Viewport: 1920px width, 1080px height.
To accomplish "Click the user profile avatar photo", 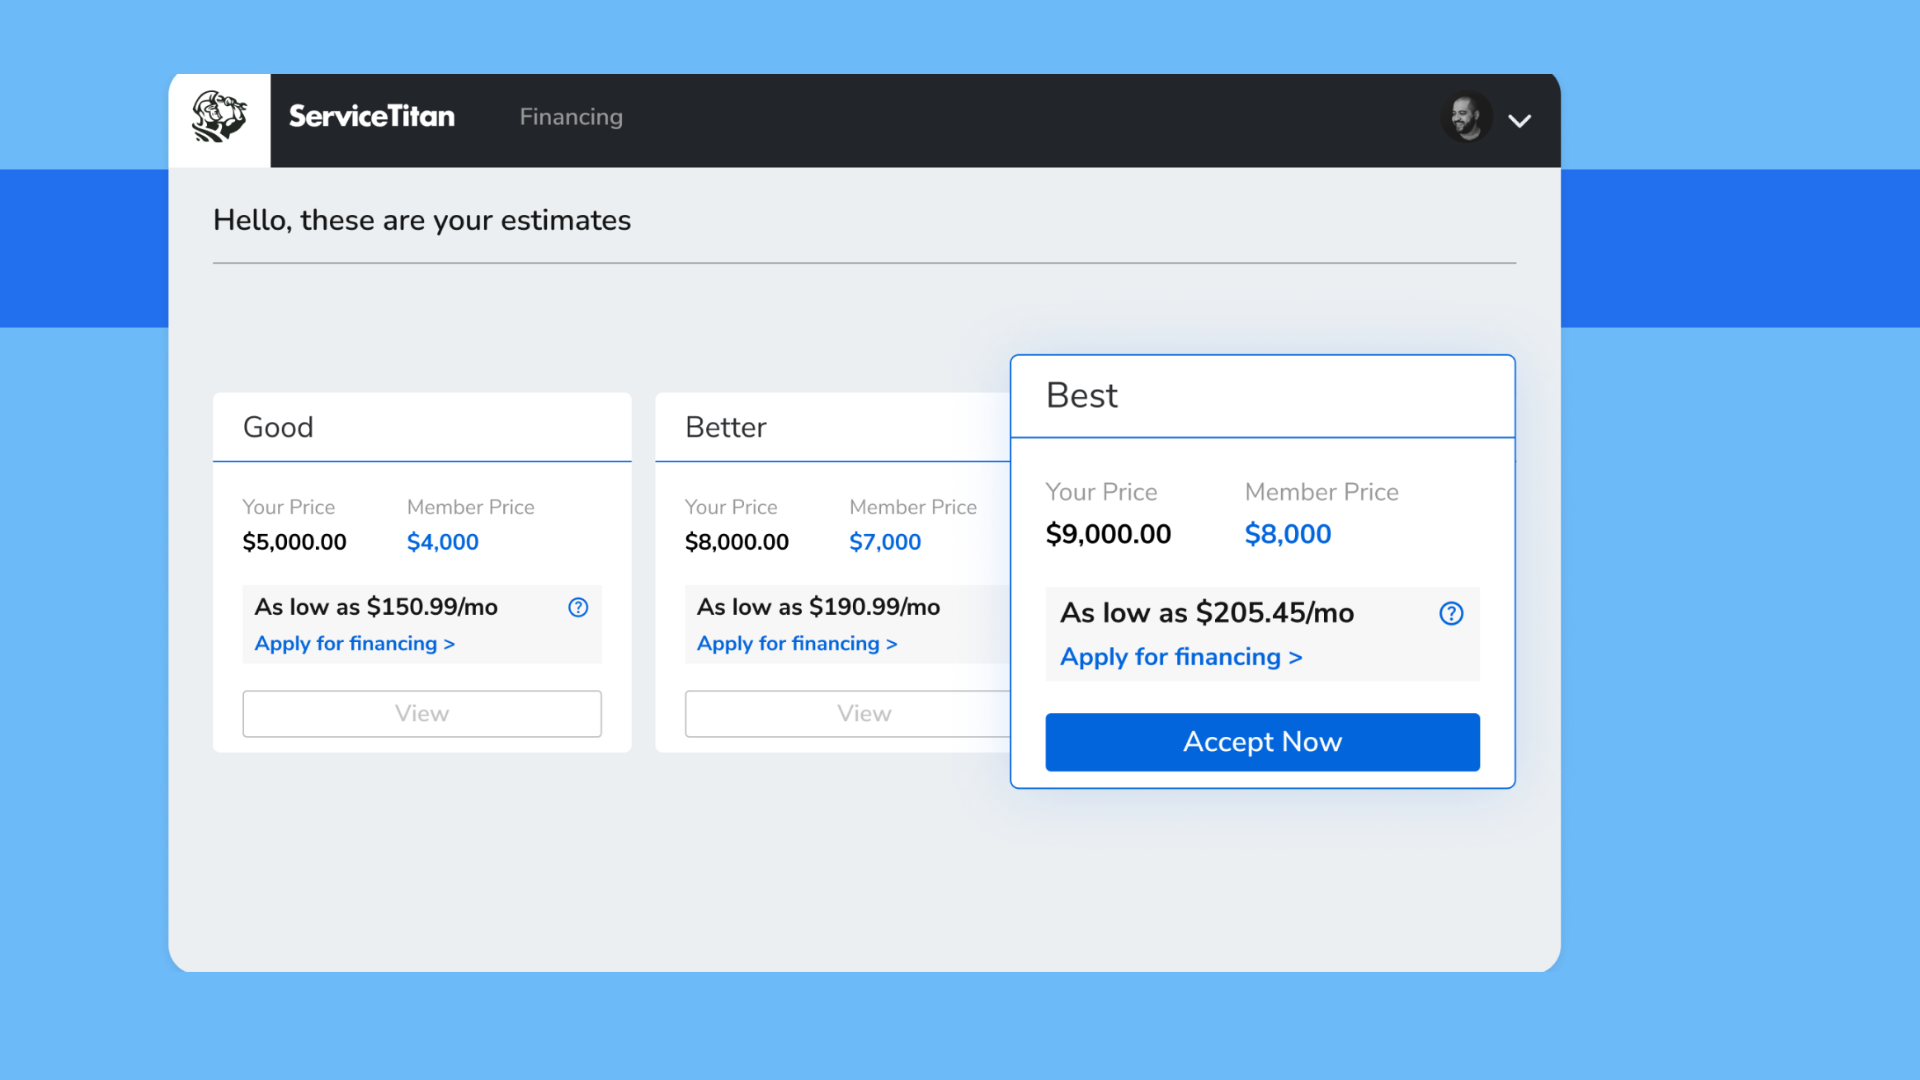I will click(x=1466, y=118).
